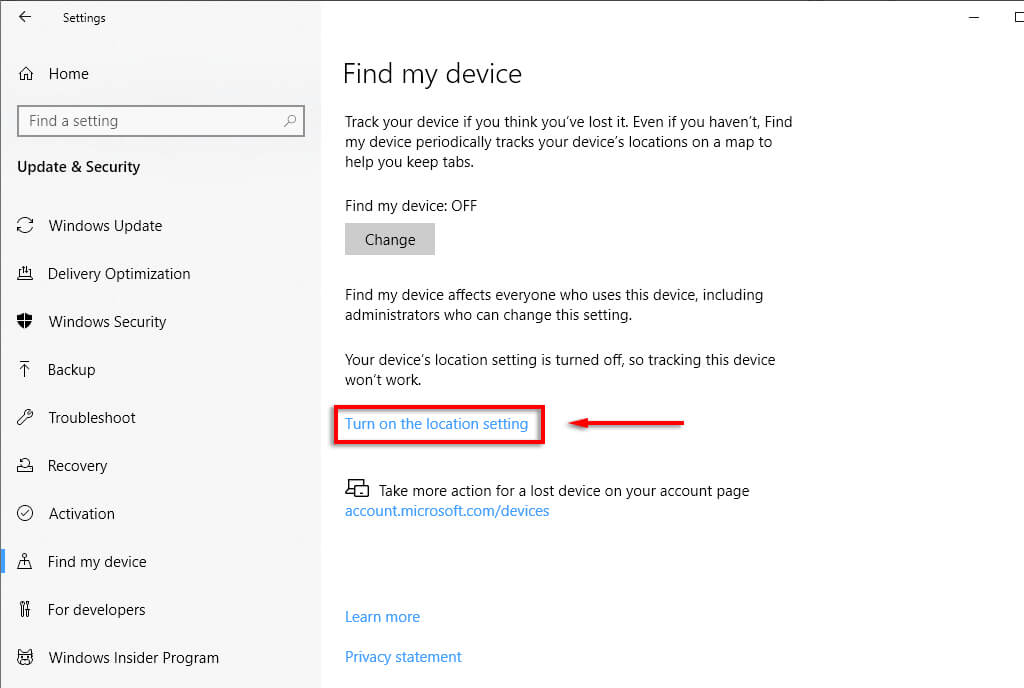Click the For developers icon
The image size is (1024, 688).
26,610
